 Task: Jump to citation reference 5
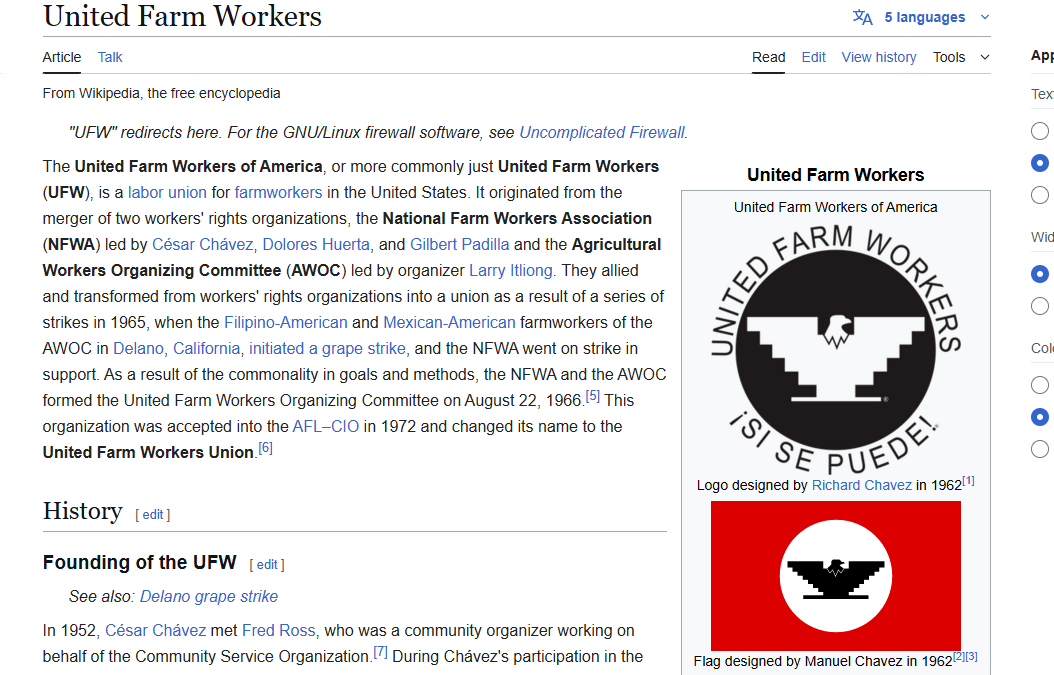592,396
